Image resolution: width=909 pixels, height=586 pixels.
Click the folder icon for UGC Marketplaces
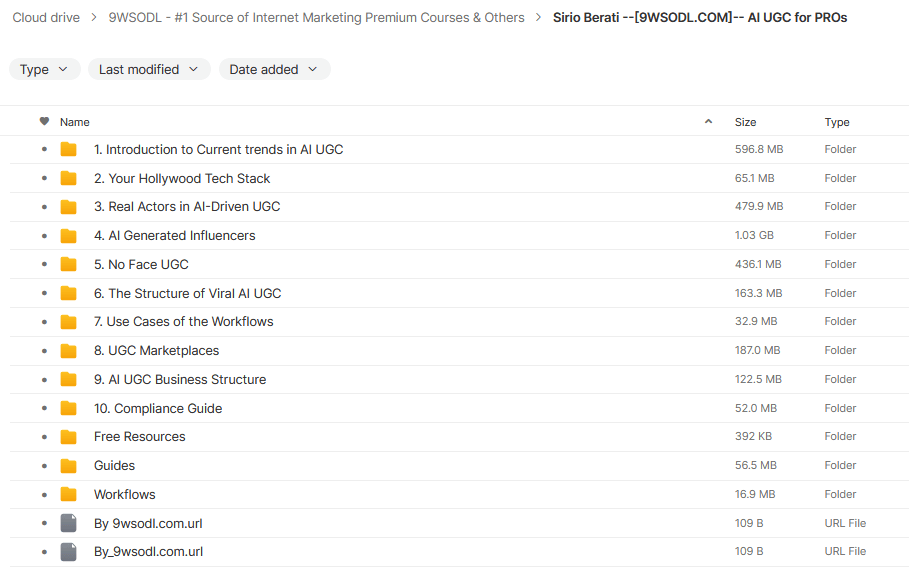(x=68, y=351)
